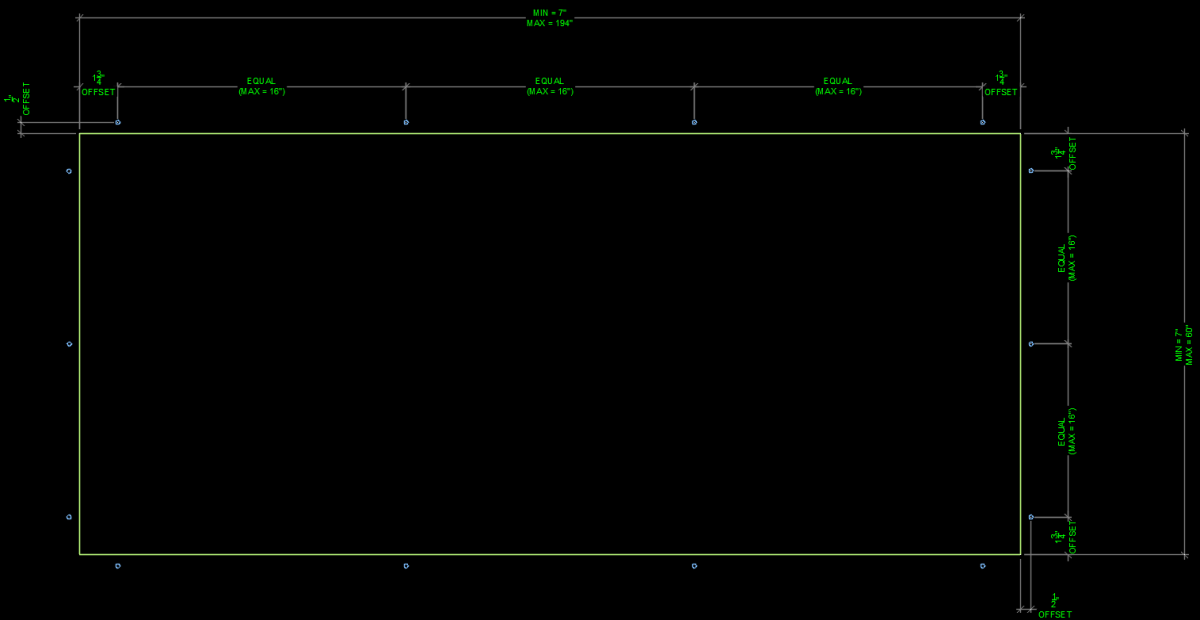The width and height of the screenshot is (1200, 620).
Task: Select the upper hole marker on the left side
Action: [x=69, y=171]
